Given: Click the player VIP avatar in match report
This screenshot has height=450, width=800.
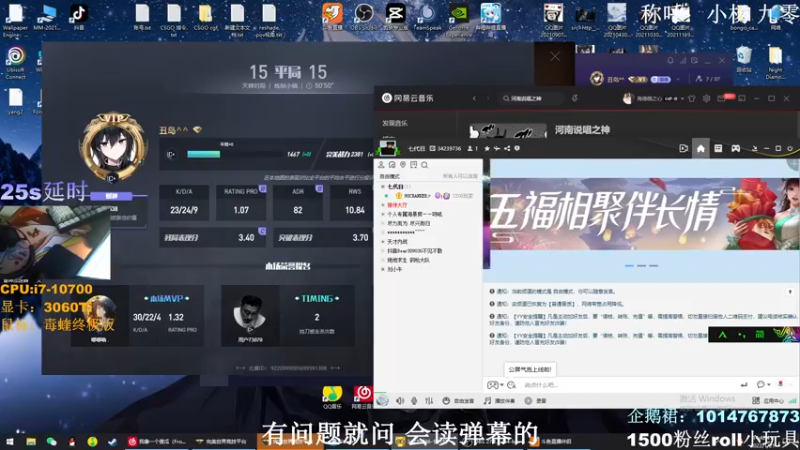Looking at the screenshot, I should (x=113, y=147).
